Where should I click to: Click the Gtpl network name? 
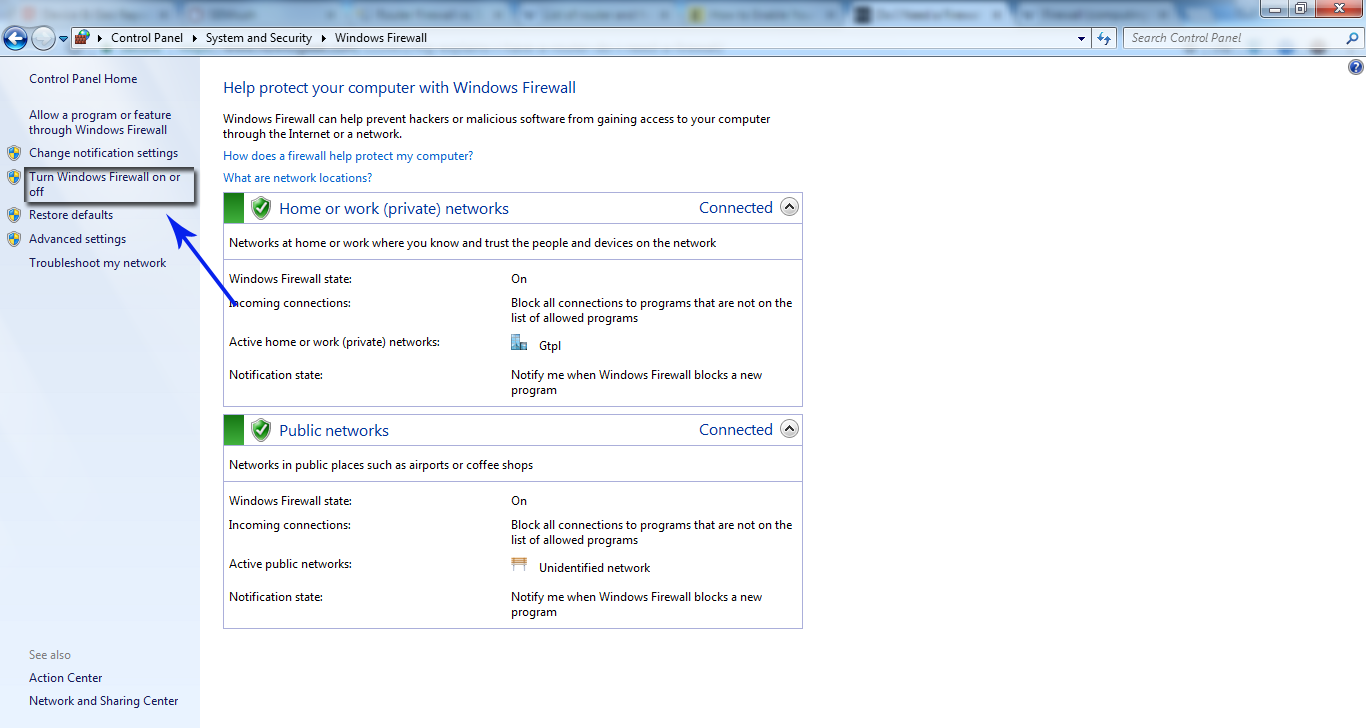click(x=550, y=346)
